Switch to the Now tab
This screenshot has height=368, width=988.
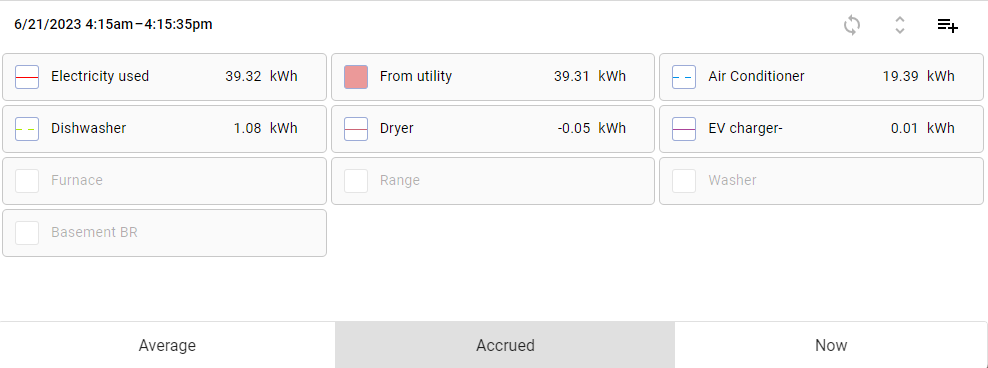(x=831, y=345)
